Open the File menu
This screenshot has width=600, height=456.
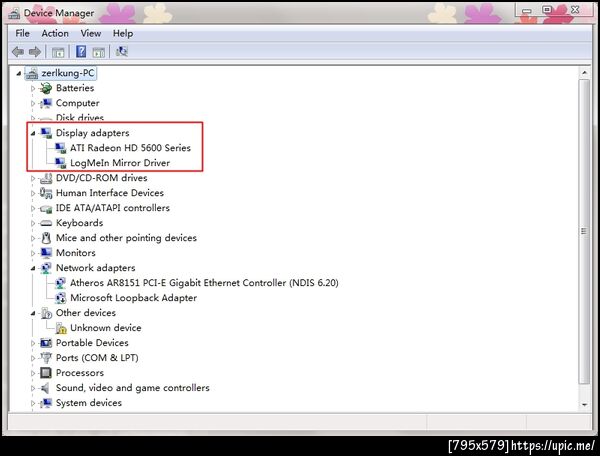[22, 34]
